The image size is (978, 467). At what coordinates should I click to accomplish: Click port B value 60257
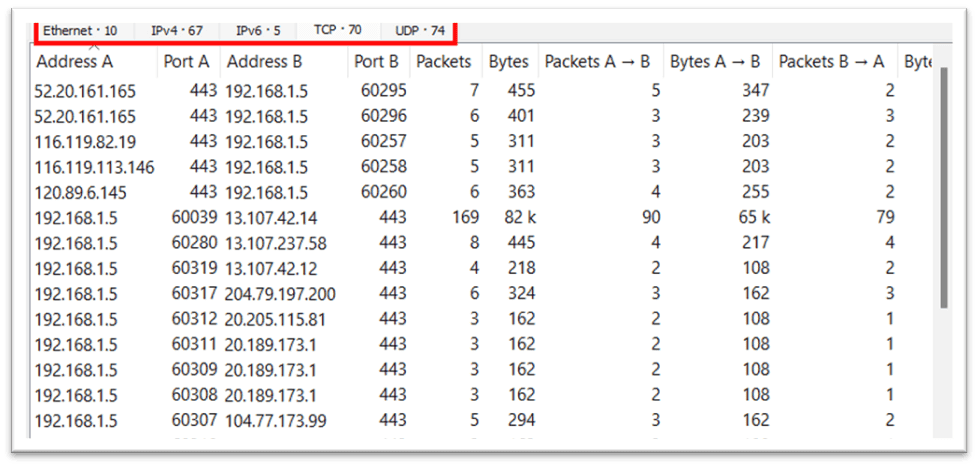tap(384, 142)
